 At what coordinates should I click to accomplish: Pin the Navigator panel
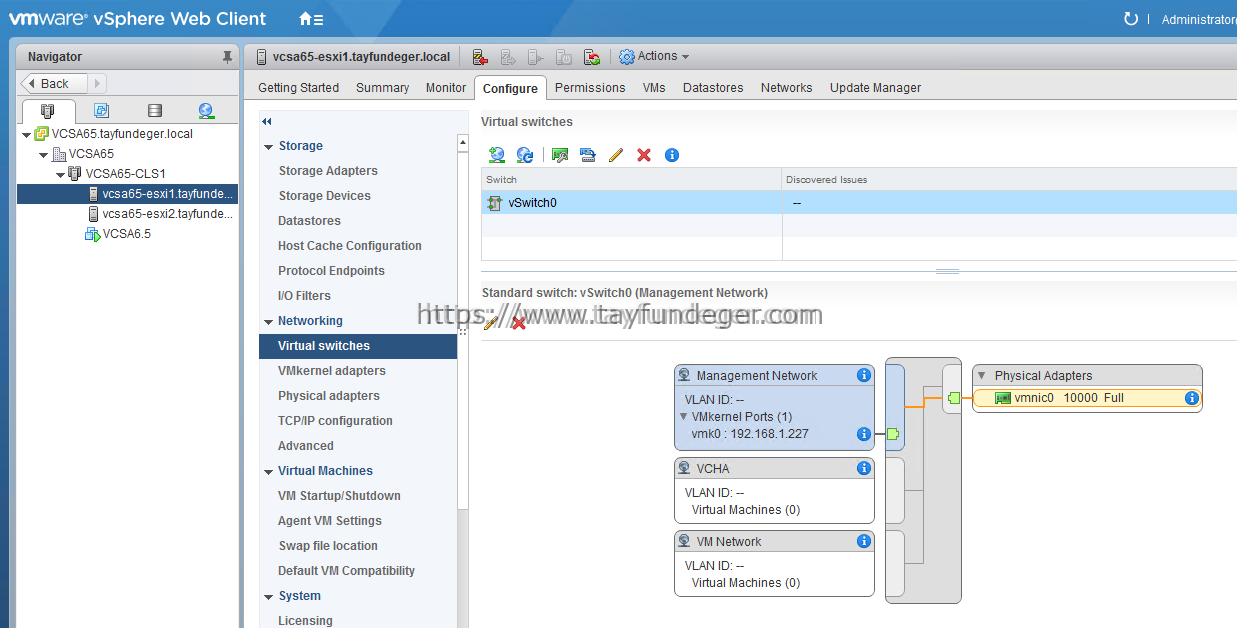pos(227,57)
